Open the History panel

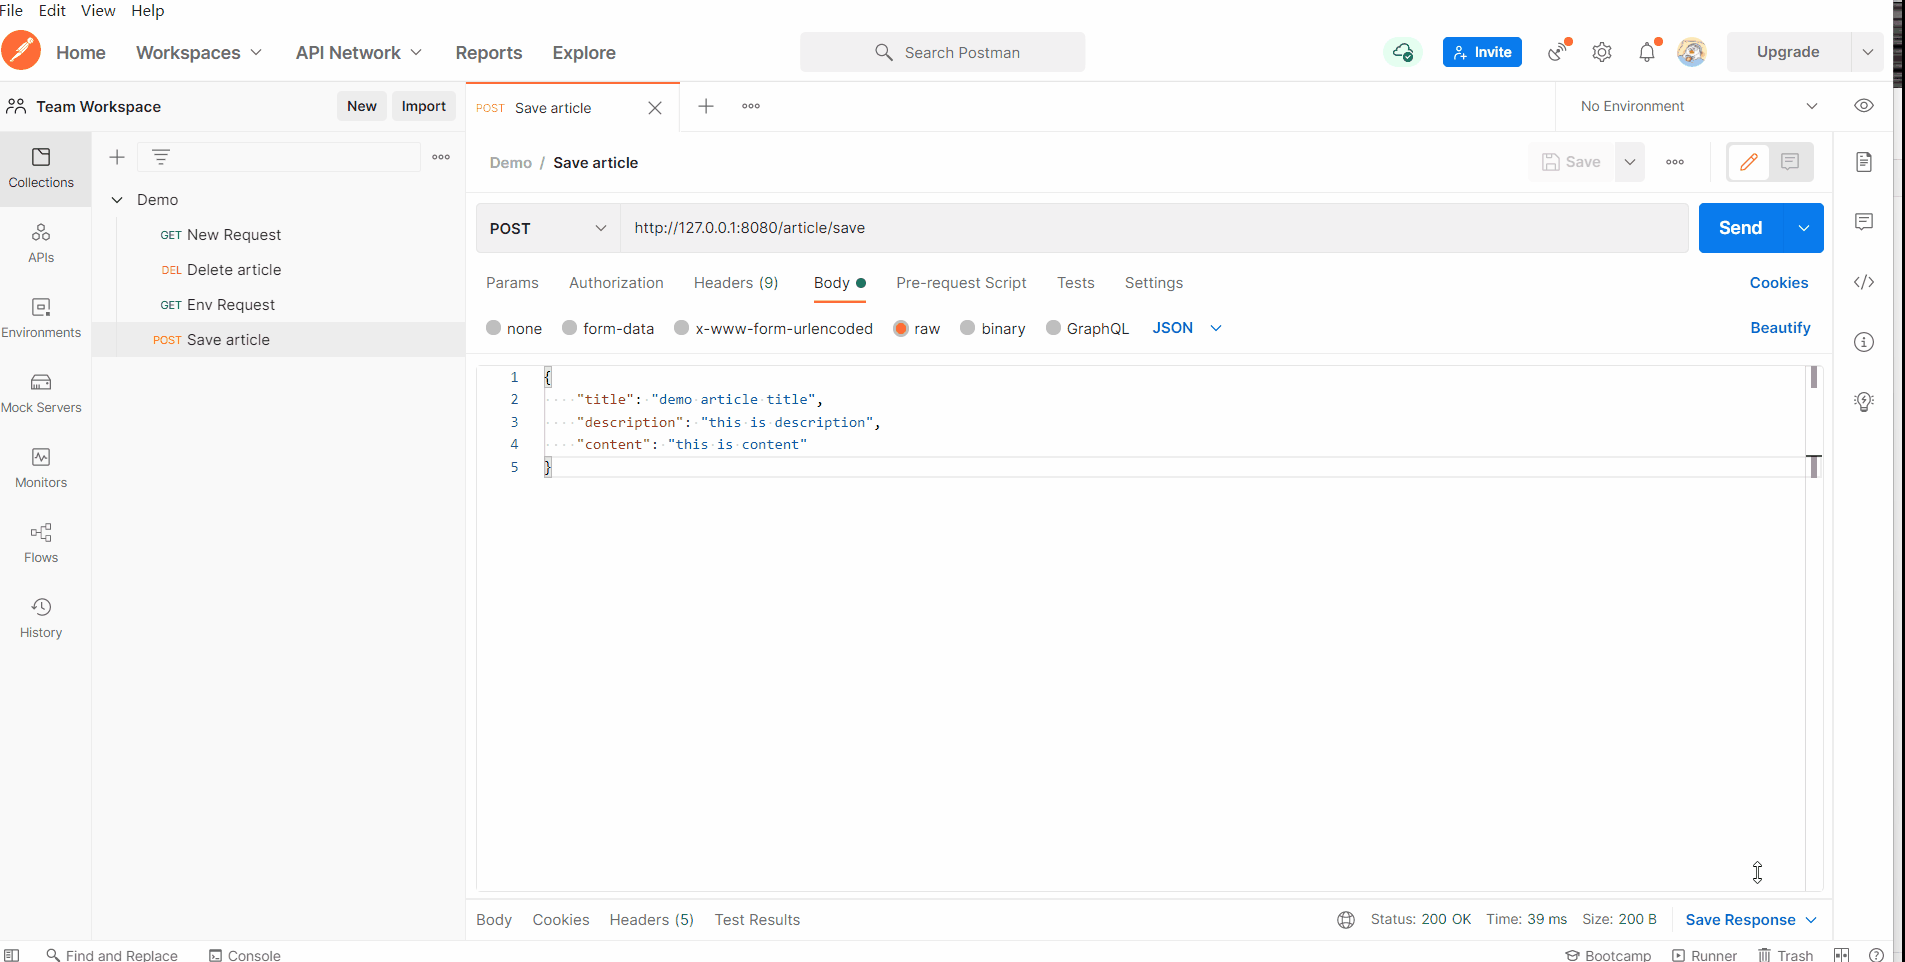(41, 617)
